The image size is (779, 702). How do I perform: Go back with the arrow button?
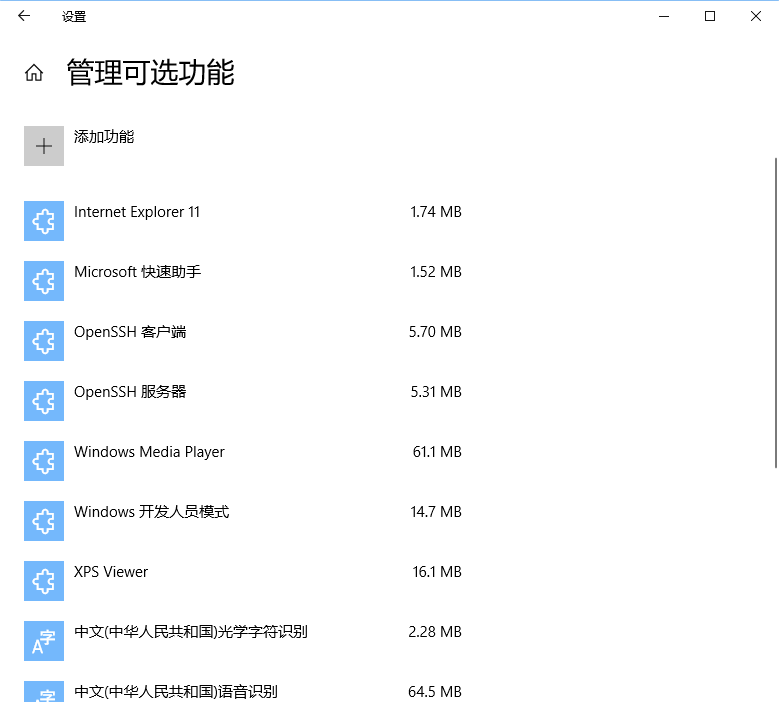24,16
